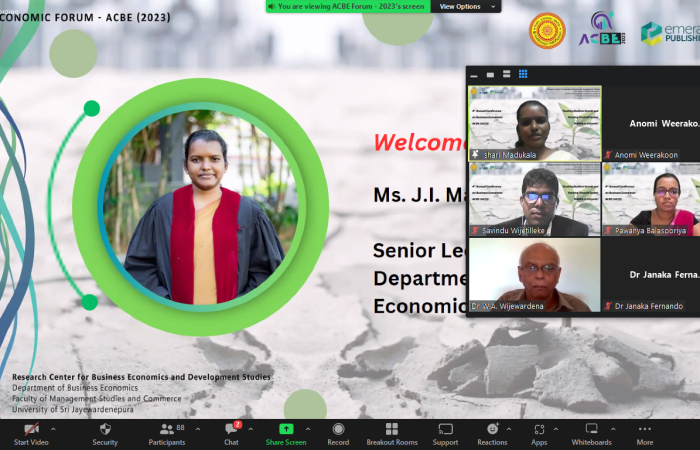Open the Chat panel

tap(231, 429)
